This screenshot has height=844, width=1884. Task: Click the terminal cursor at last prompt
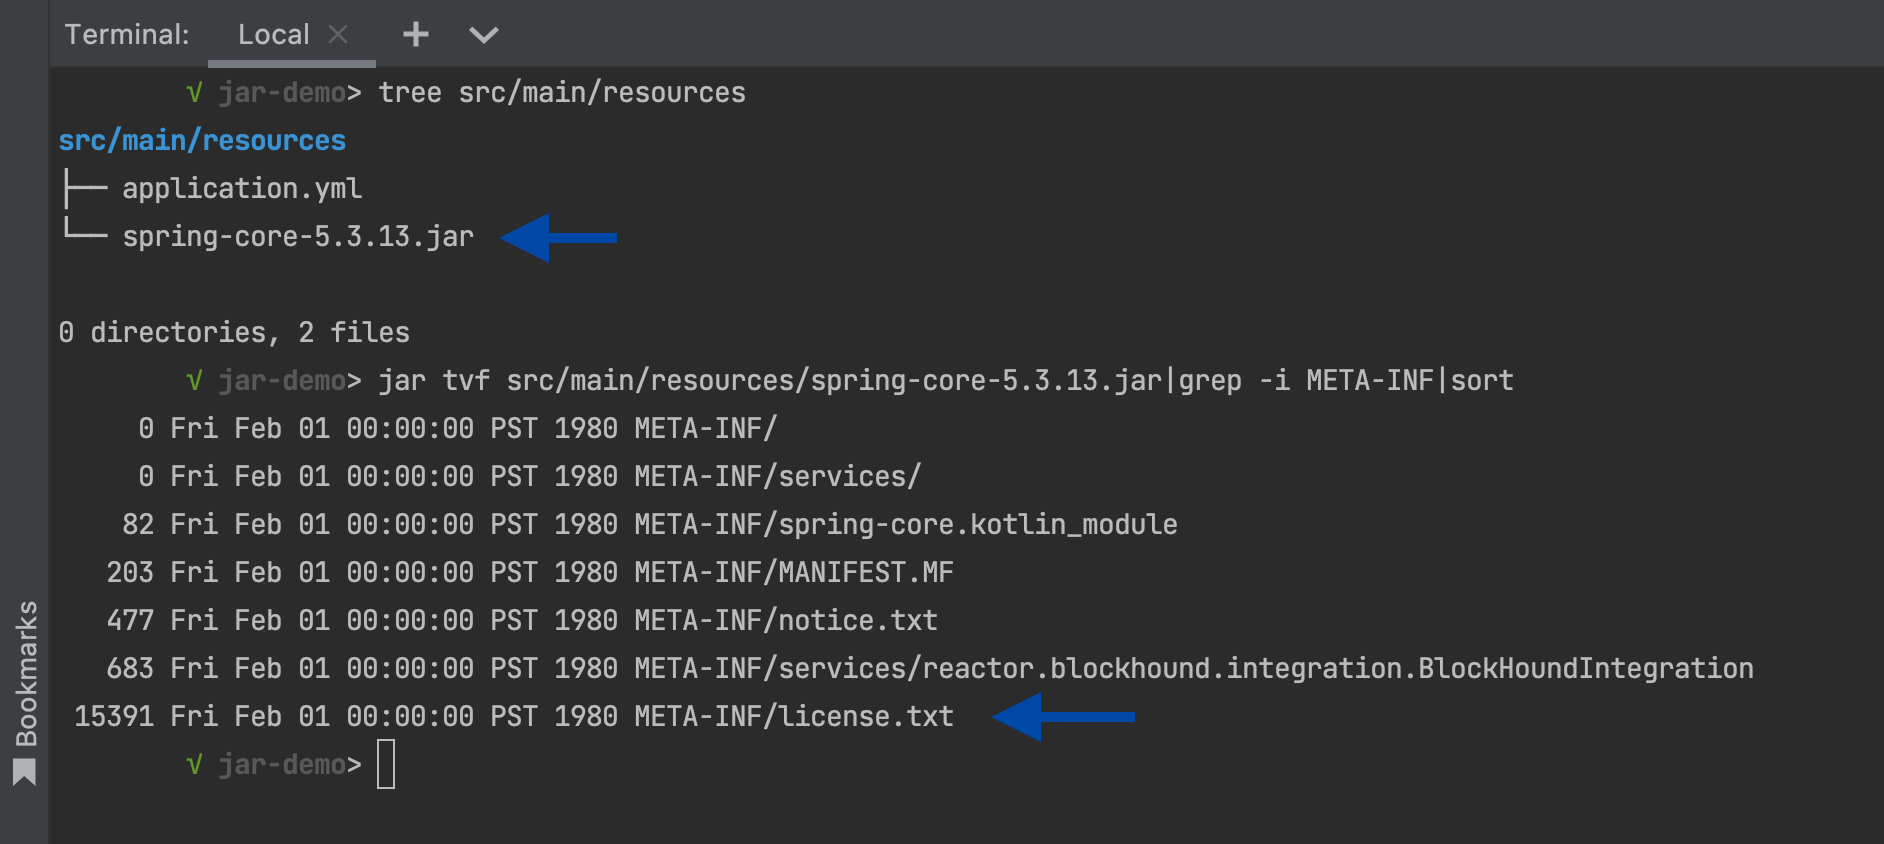pyautogui.click(x=386, y=764)
